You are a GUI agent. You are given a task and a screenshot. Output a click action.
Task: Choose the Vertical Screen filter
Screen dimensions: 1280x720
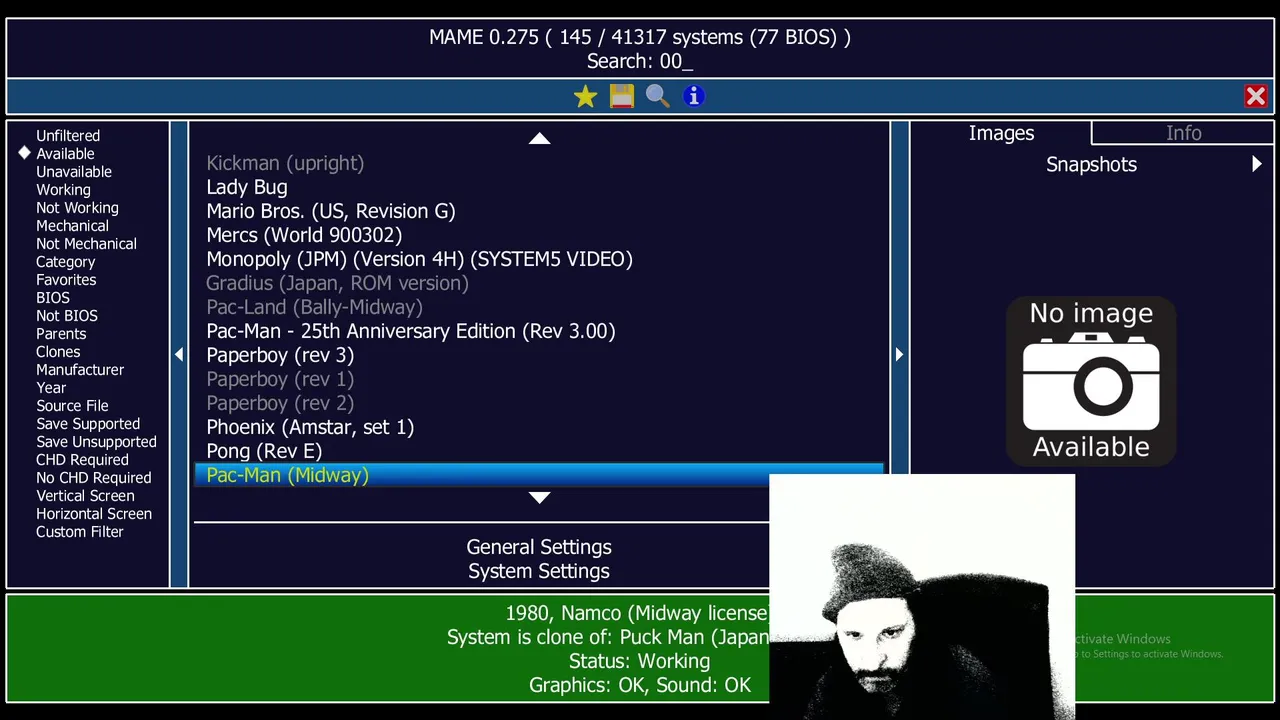point(85,496)
